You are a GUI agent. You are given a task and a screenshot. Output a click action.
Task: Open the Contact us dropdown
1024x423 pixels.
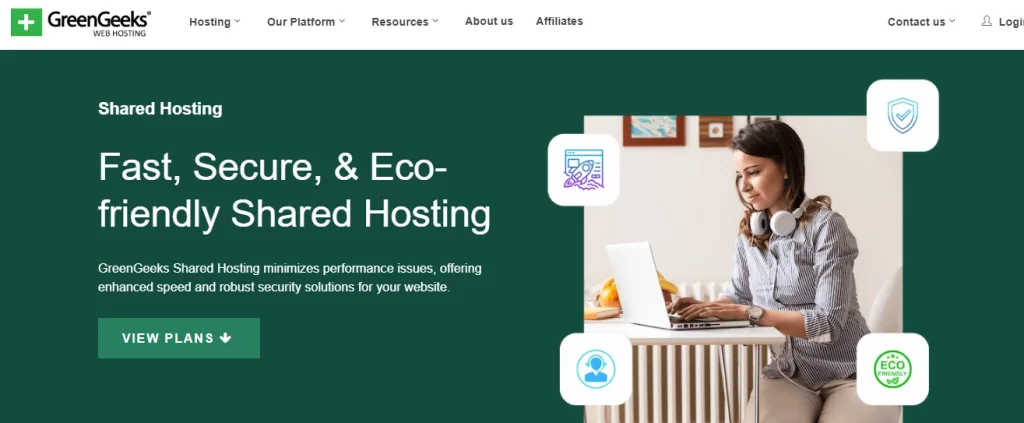[921, 22]
